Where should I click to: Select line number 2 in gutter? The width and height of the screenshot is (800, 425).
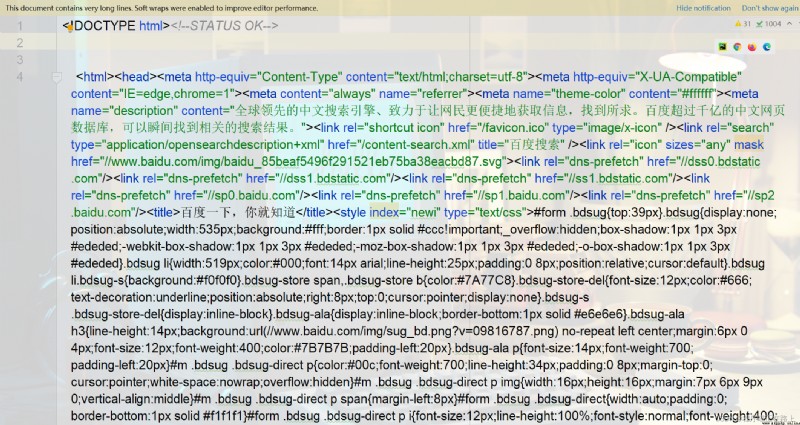tap(20, 43)
